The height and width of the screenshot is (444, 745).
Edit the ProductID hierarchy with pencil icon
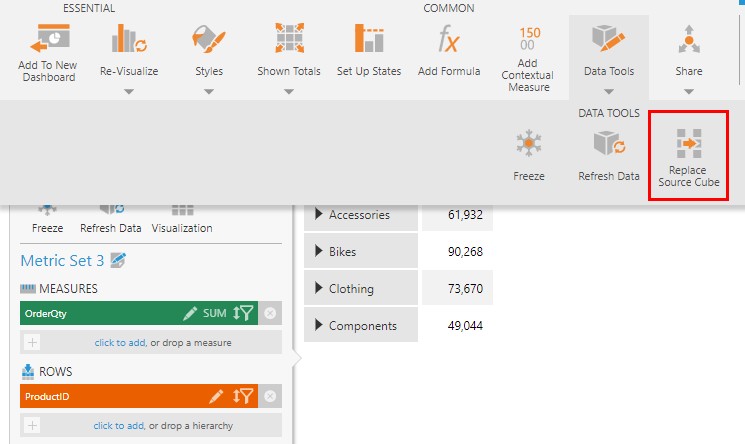pos(216,397)
